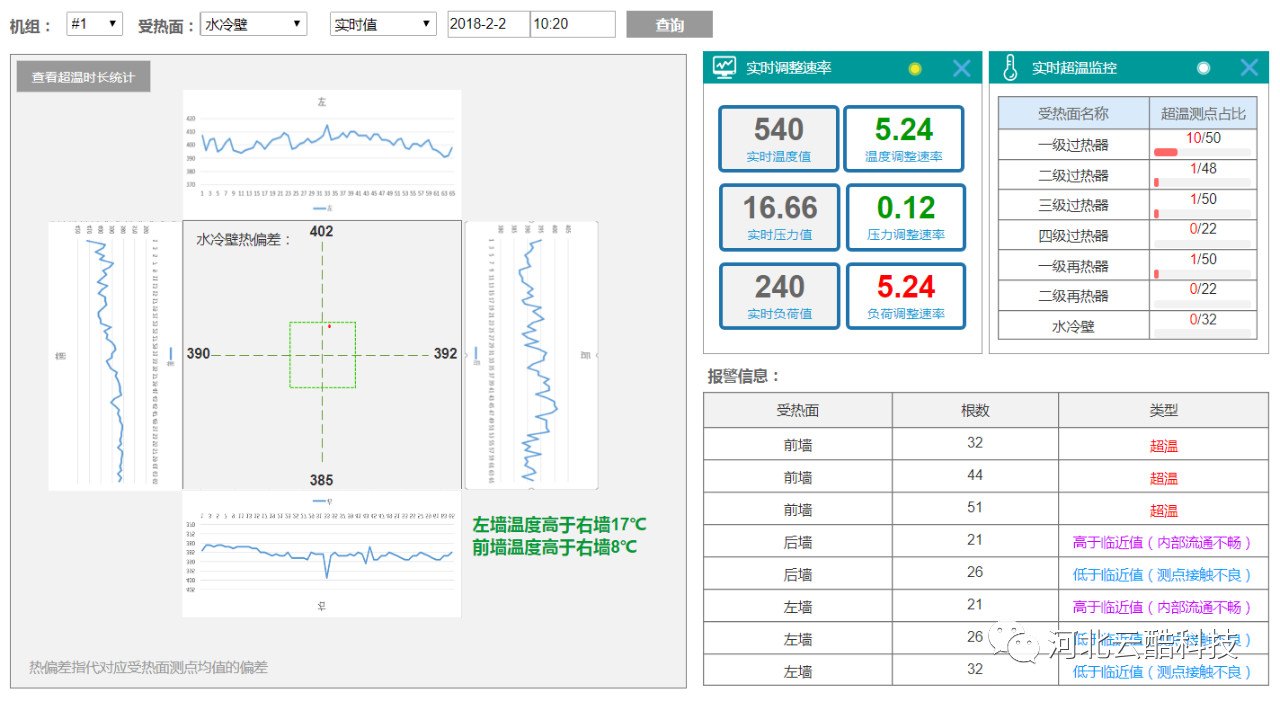
Task: Click the date field showing 2018-2-2
Action: click(x=488, y=24)
